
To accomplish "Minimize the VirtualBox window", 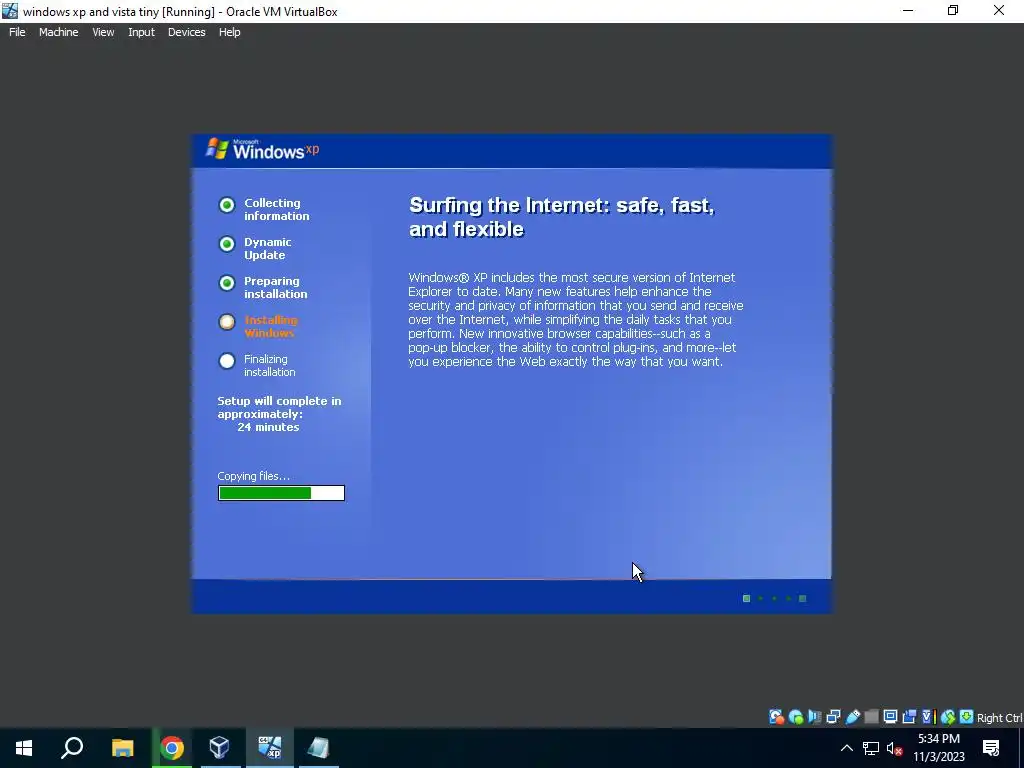I will coord(908,10).
